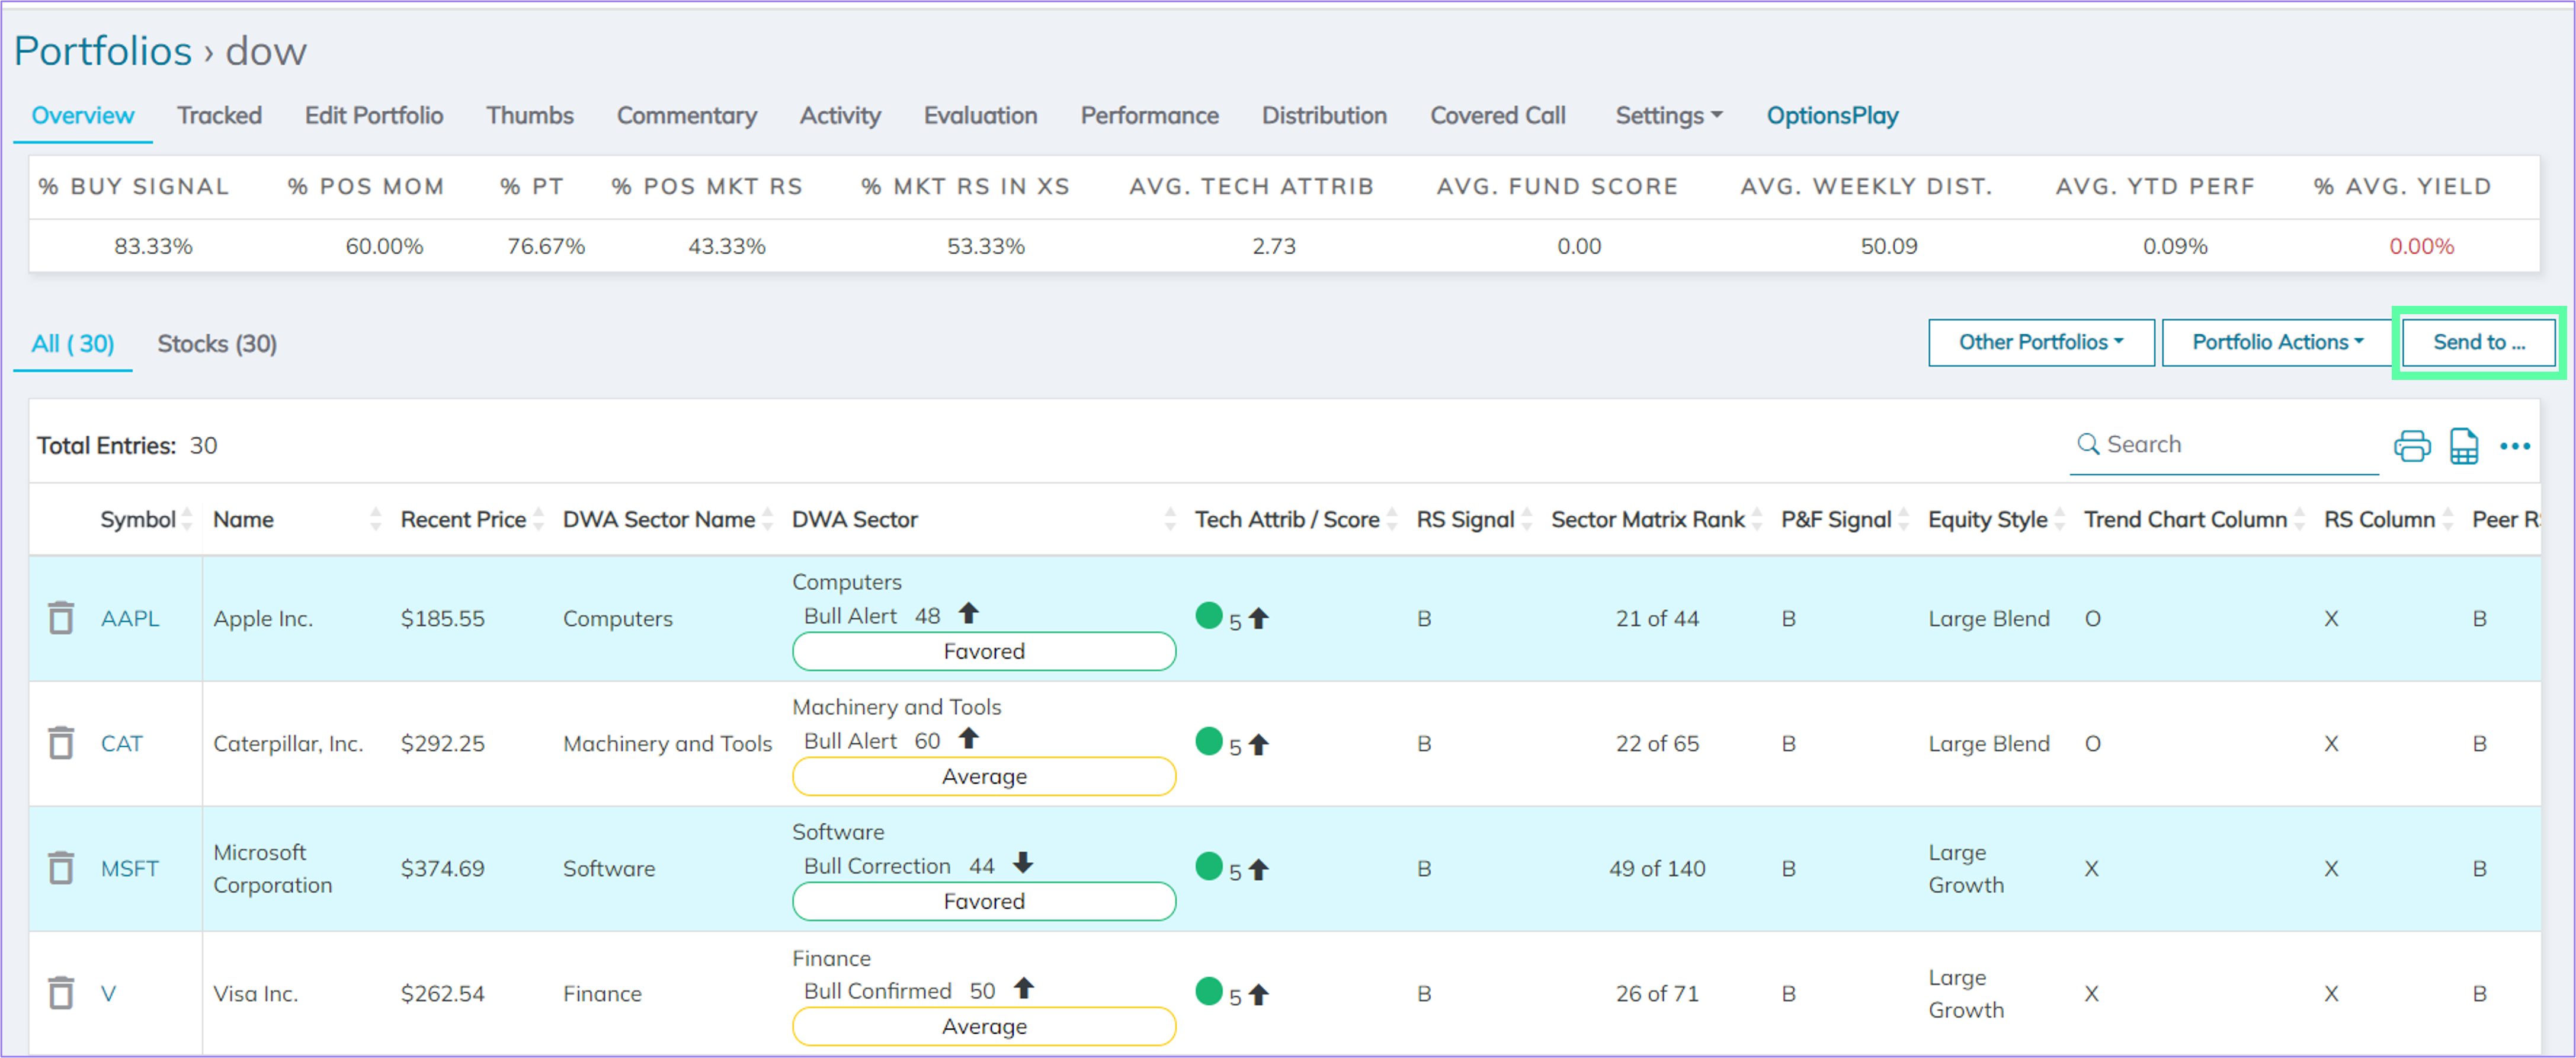Click the export to spreadsheet icon

pyautogui.click(x=2463, y=446)
